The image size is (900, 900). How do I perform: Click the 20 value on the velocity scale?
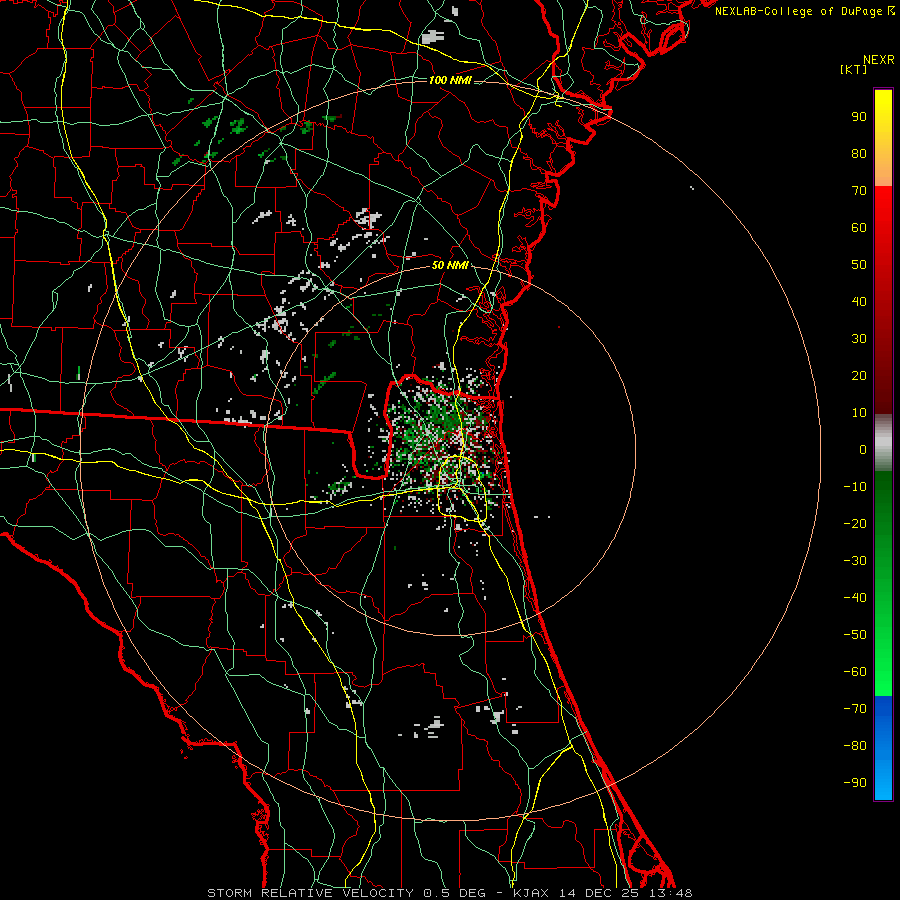point(859,376)
